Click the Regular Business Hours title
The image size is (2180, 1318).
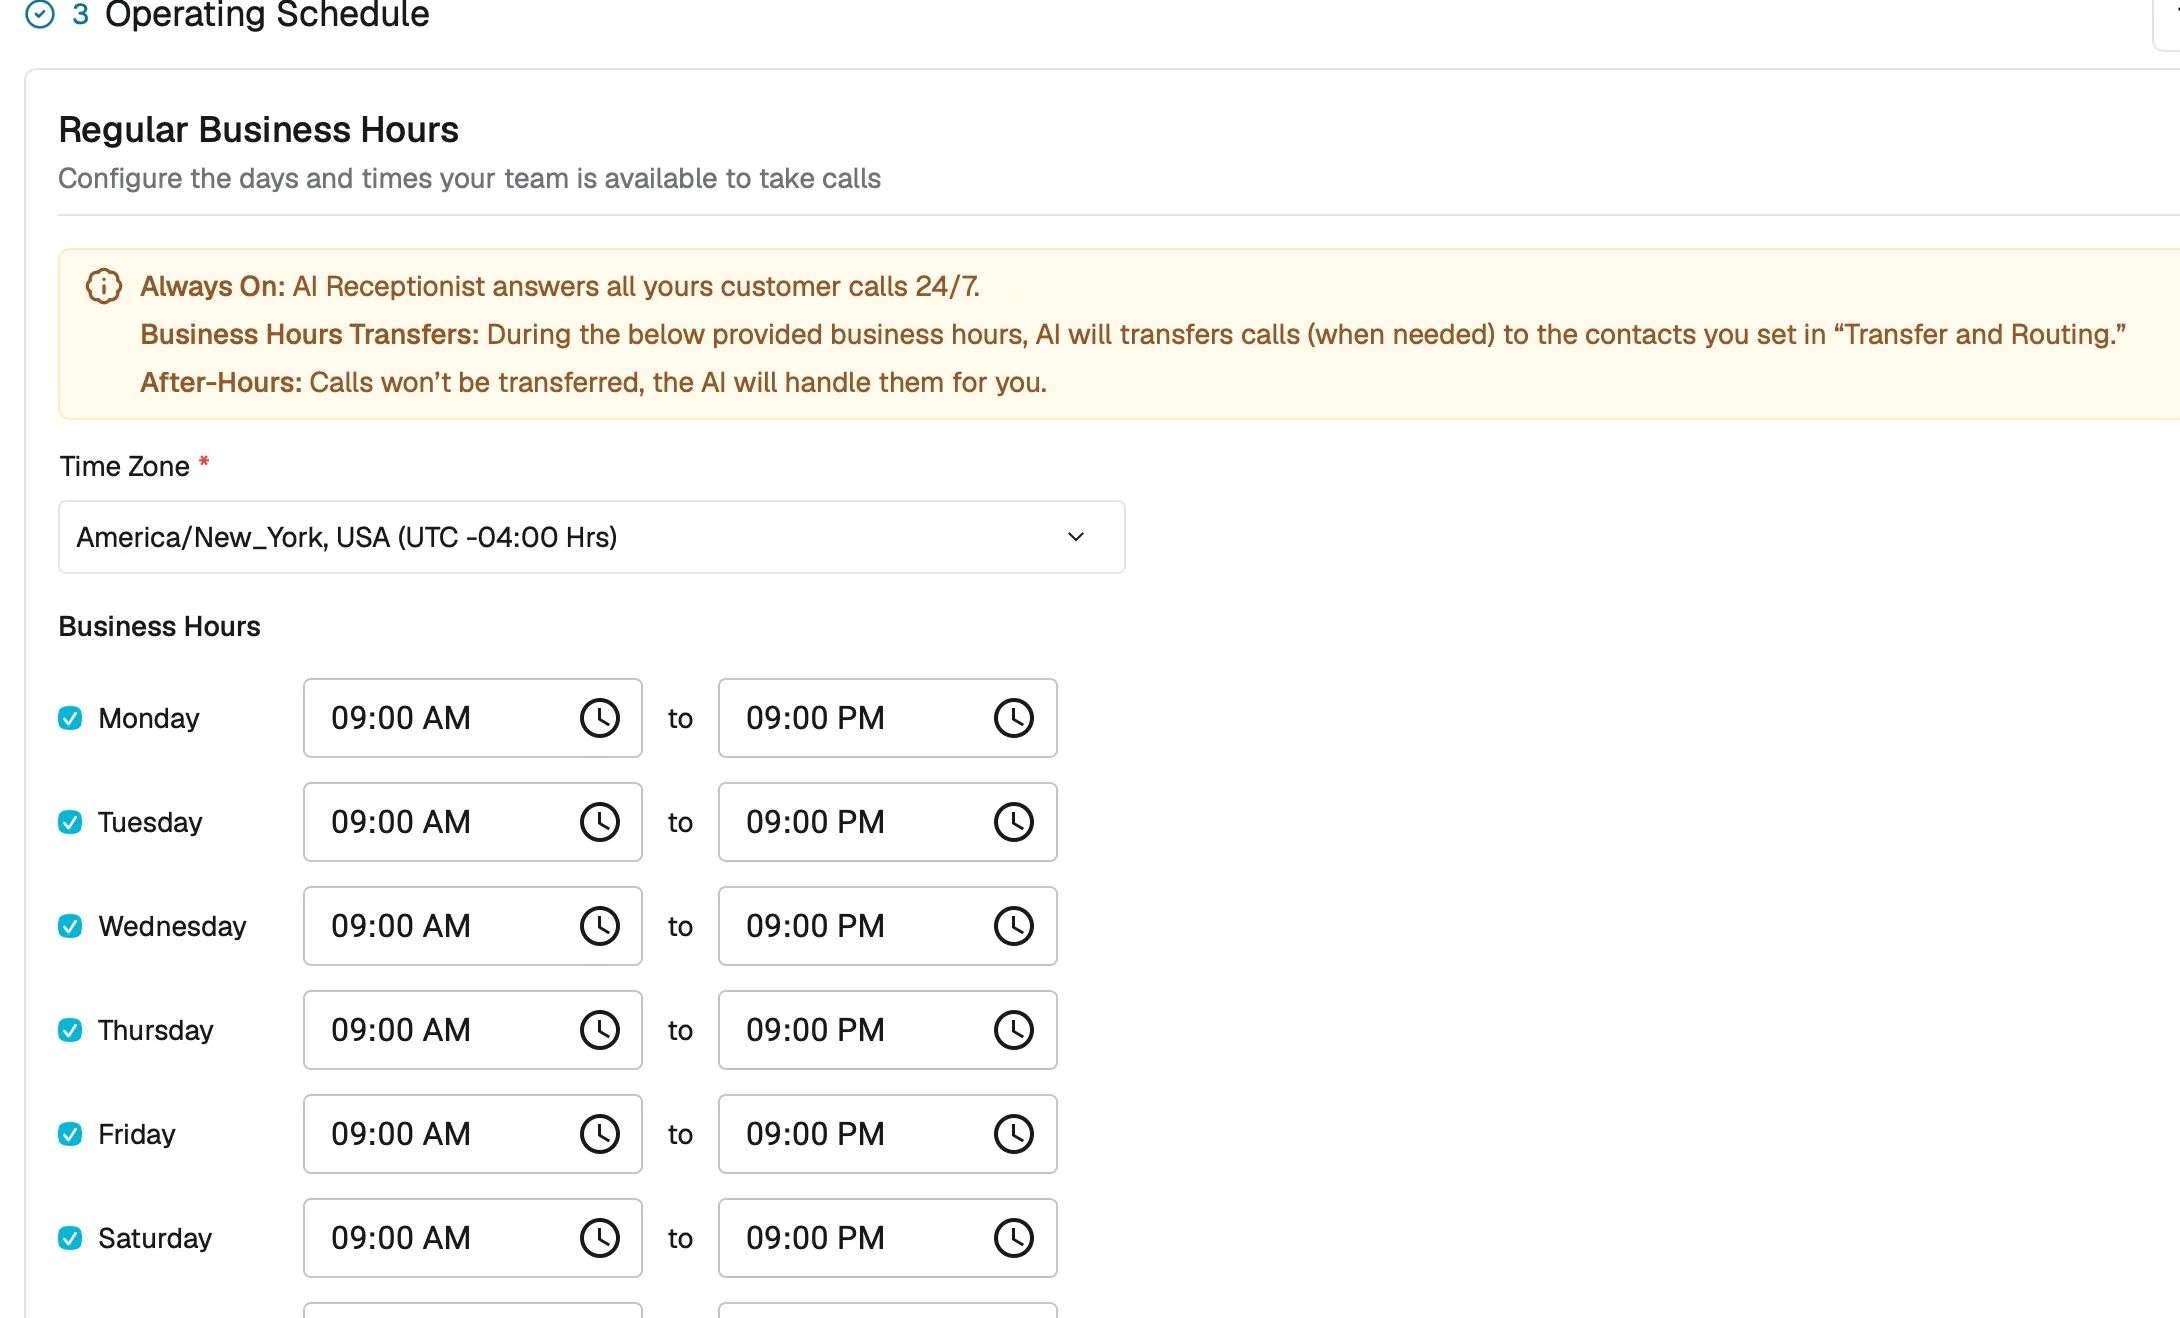258,130
